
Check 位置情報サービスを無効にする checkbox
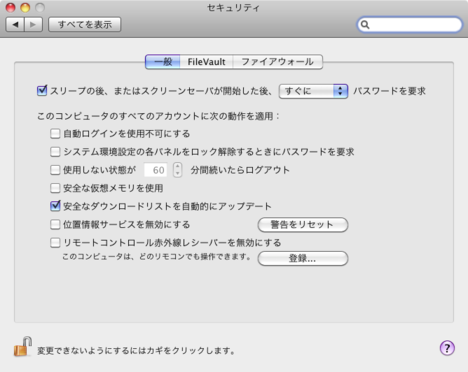[x=55, y=224]
